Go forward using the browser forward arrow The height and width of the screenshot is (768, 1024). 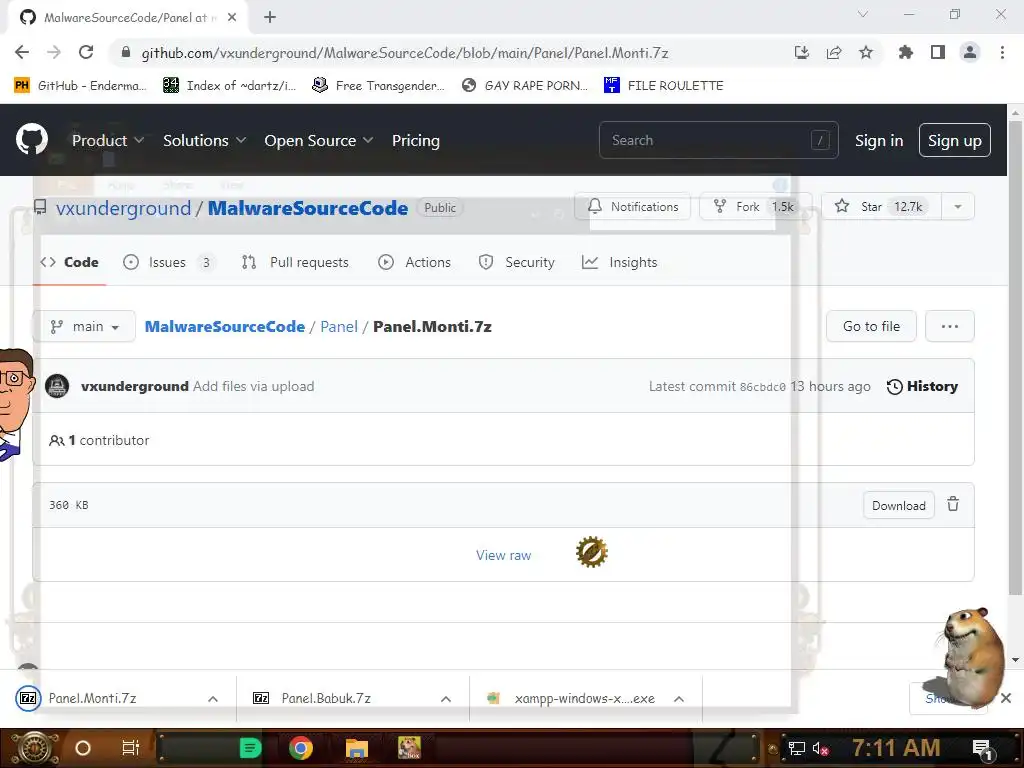[54, 53]
